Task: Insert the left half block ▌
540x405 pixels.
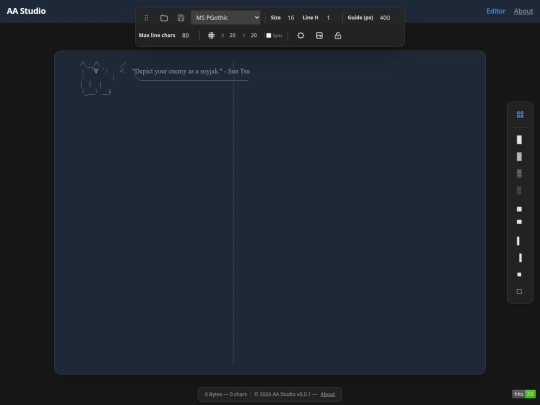Action: coord(518,241)
